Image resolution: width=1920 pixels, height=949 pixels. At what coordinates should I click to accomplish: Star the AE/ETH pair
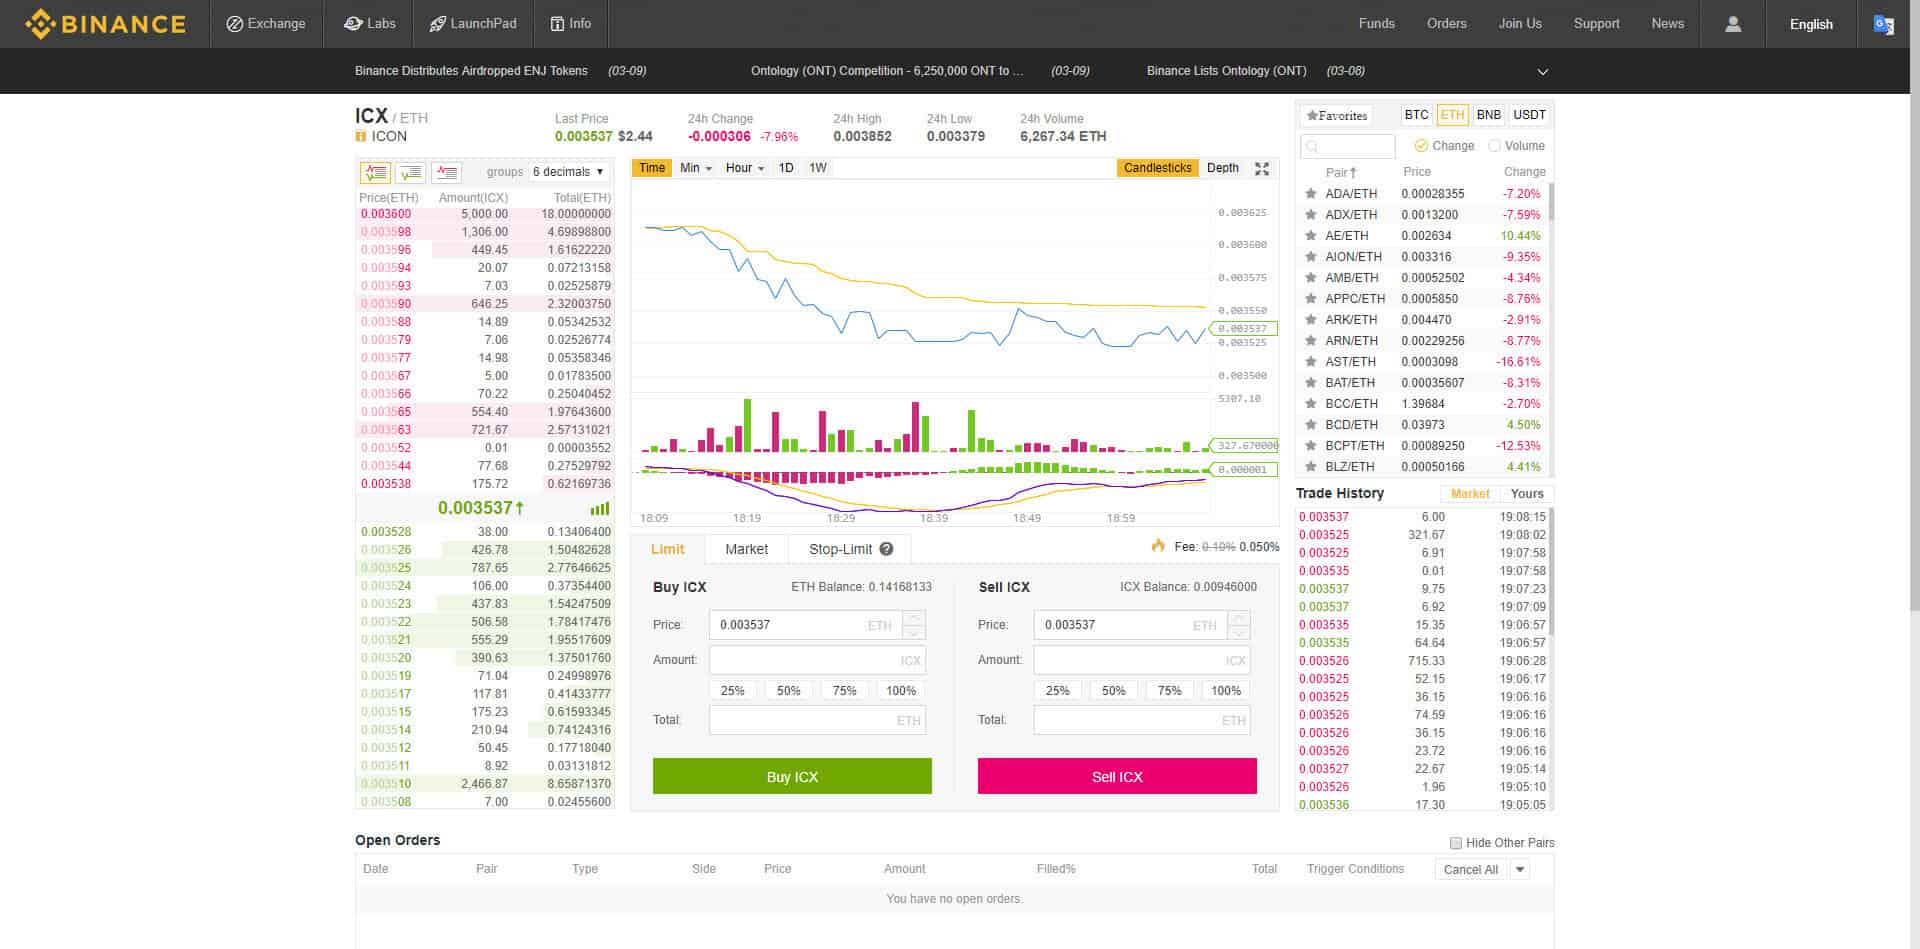(1310, 236)
